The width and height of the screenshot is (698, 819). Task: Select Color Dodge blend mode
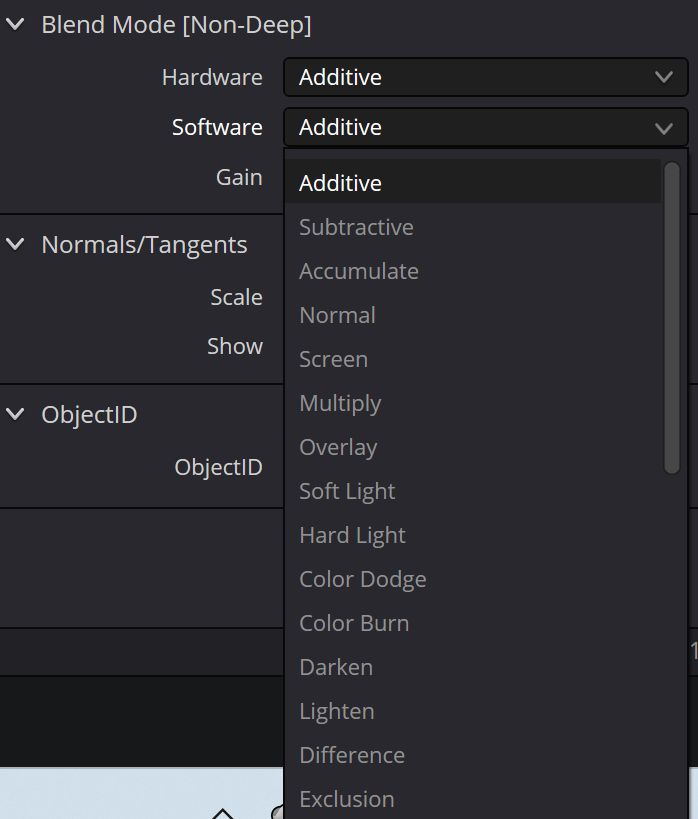[473, 579]
